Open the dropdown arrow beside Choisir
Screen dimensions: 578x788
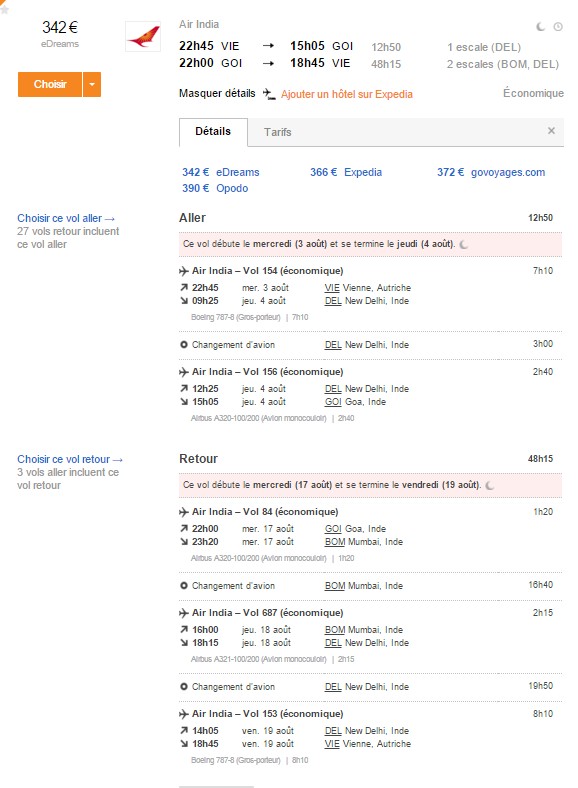(x=92, y=84)
